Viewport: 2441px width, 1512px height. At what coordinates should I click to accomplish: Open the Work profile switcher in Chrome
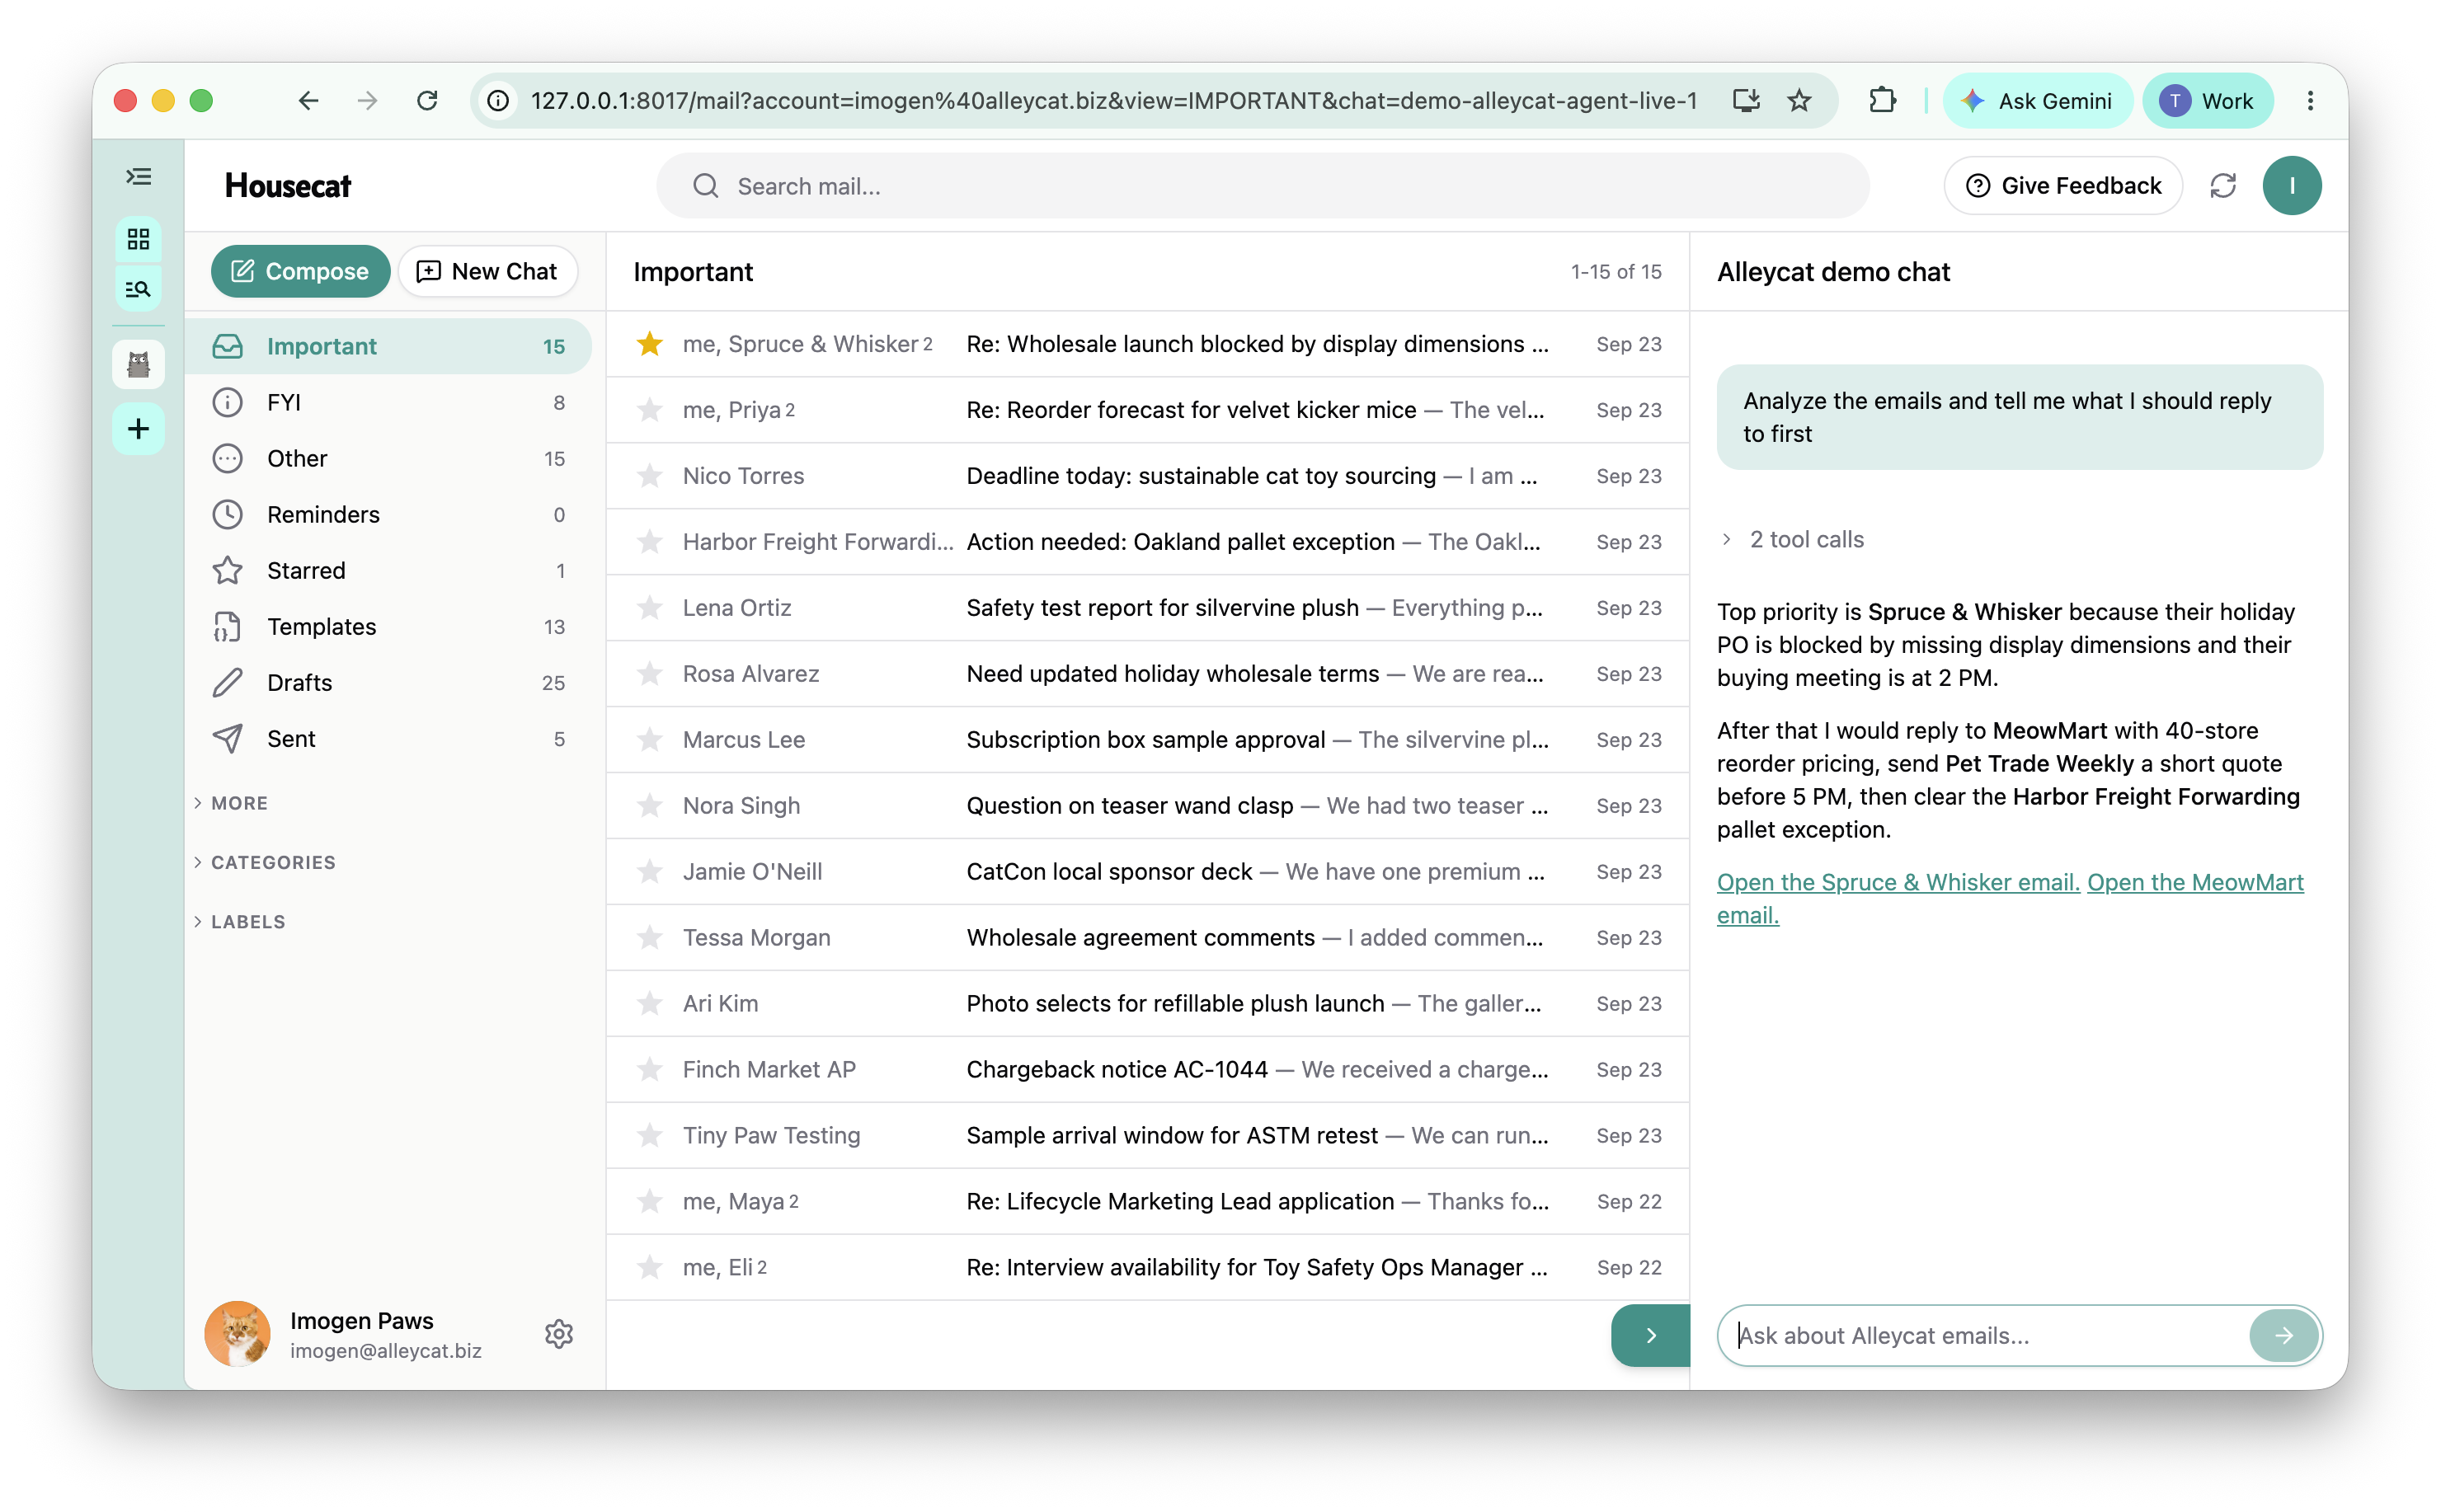point(2207,101)
